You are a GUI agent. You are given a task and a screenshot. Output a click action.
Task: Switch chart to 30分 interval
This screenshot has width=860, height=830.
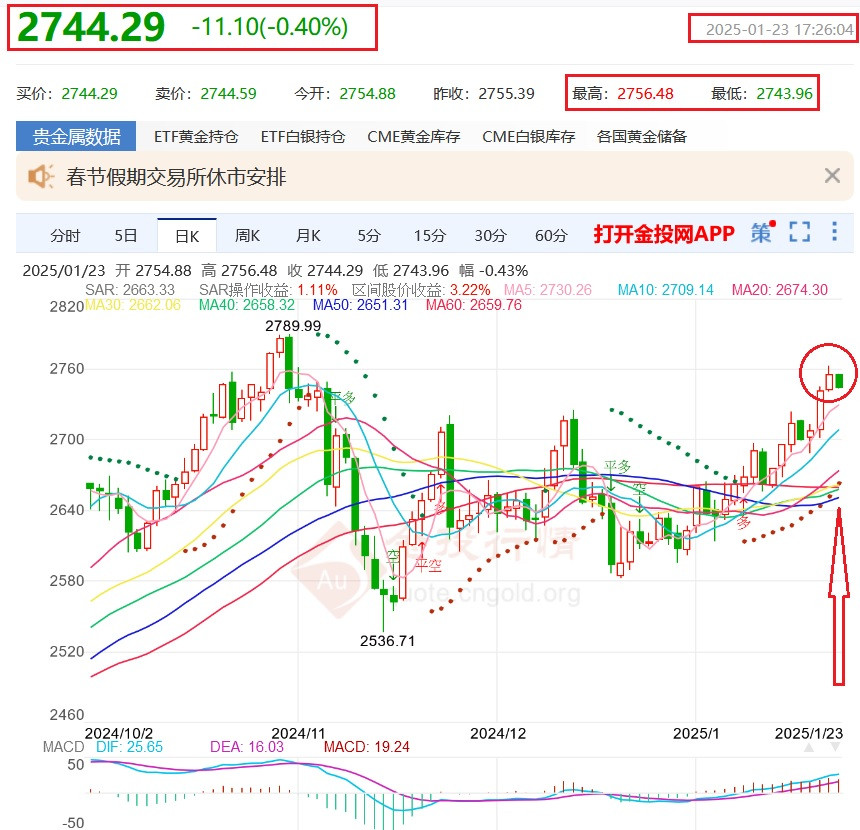coord(490,236)
